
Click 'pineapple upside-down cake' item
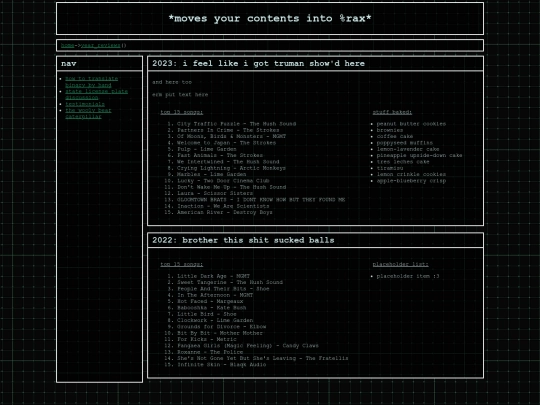[x=419, y=155]
